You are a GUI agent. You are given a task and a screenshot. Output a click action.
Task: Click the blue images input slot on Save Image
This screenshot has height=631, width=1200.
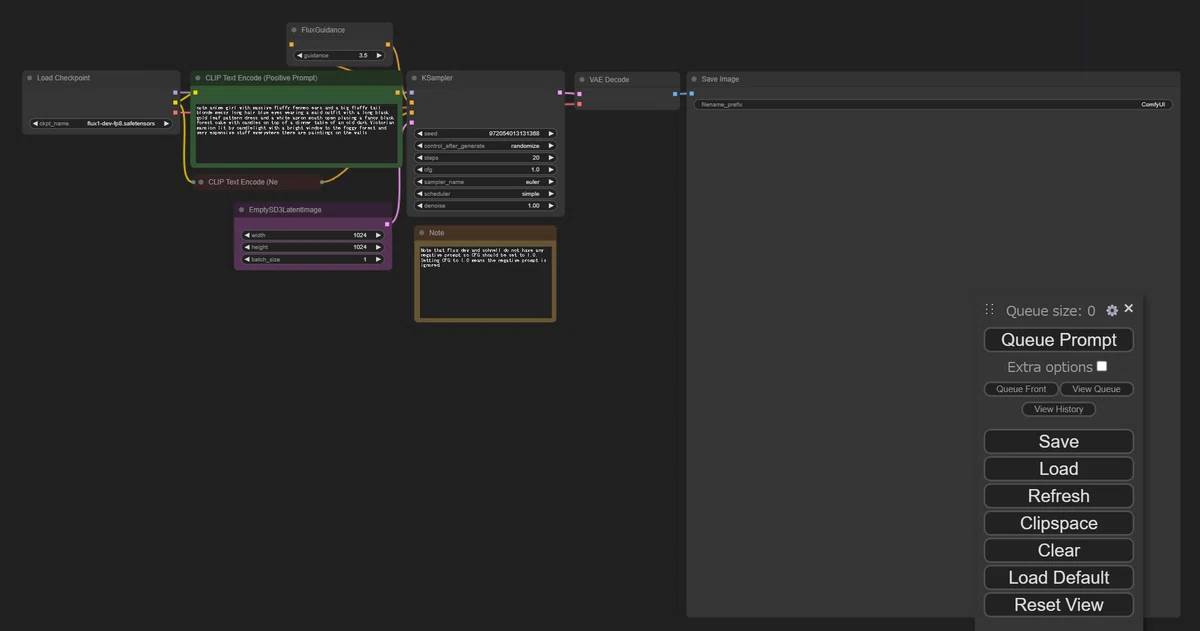click(691, 94)
